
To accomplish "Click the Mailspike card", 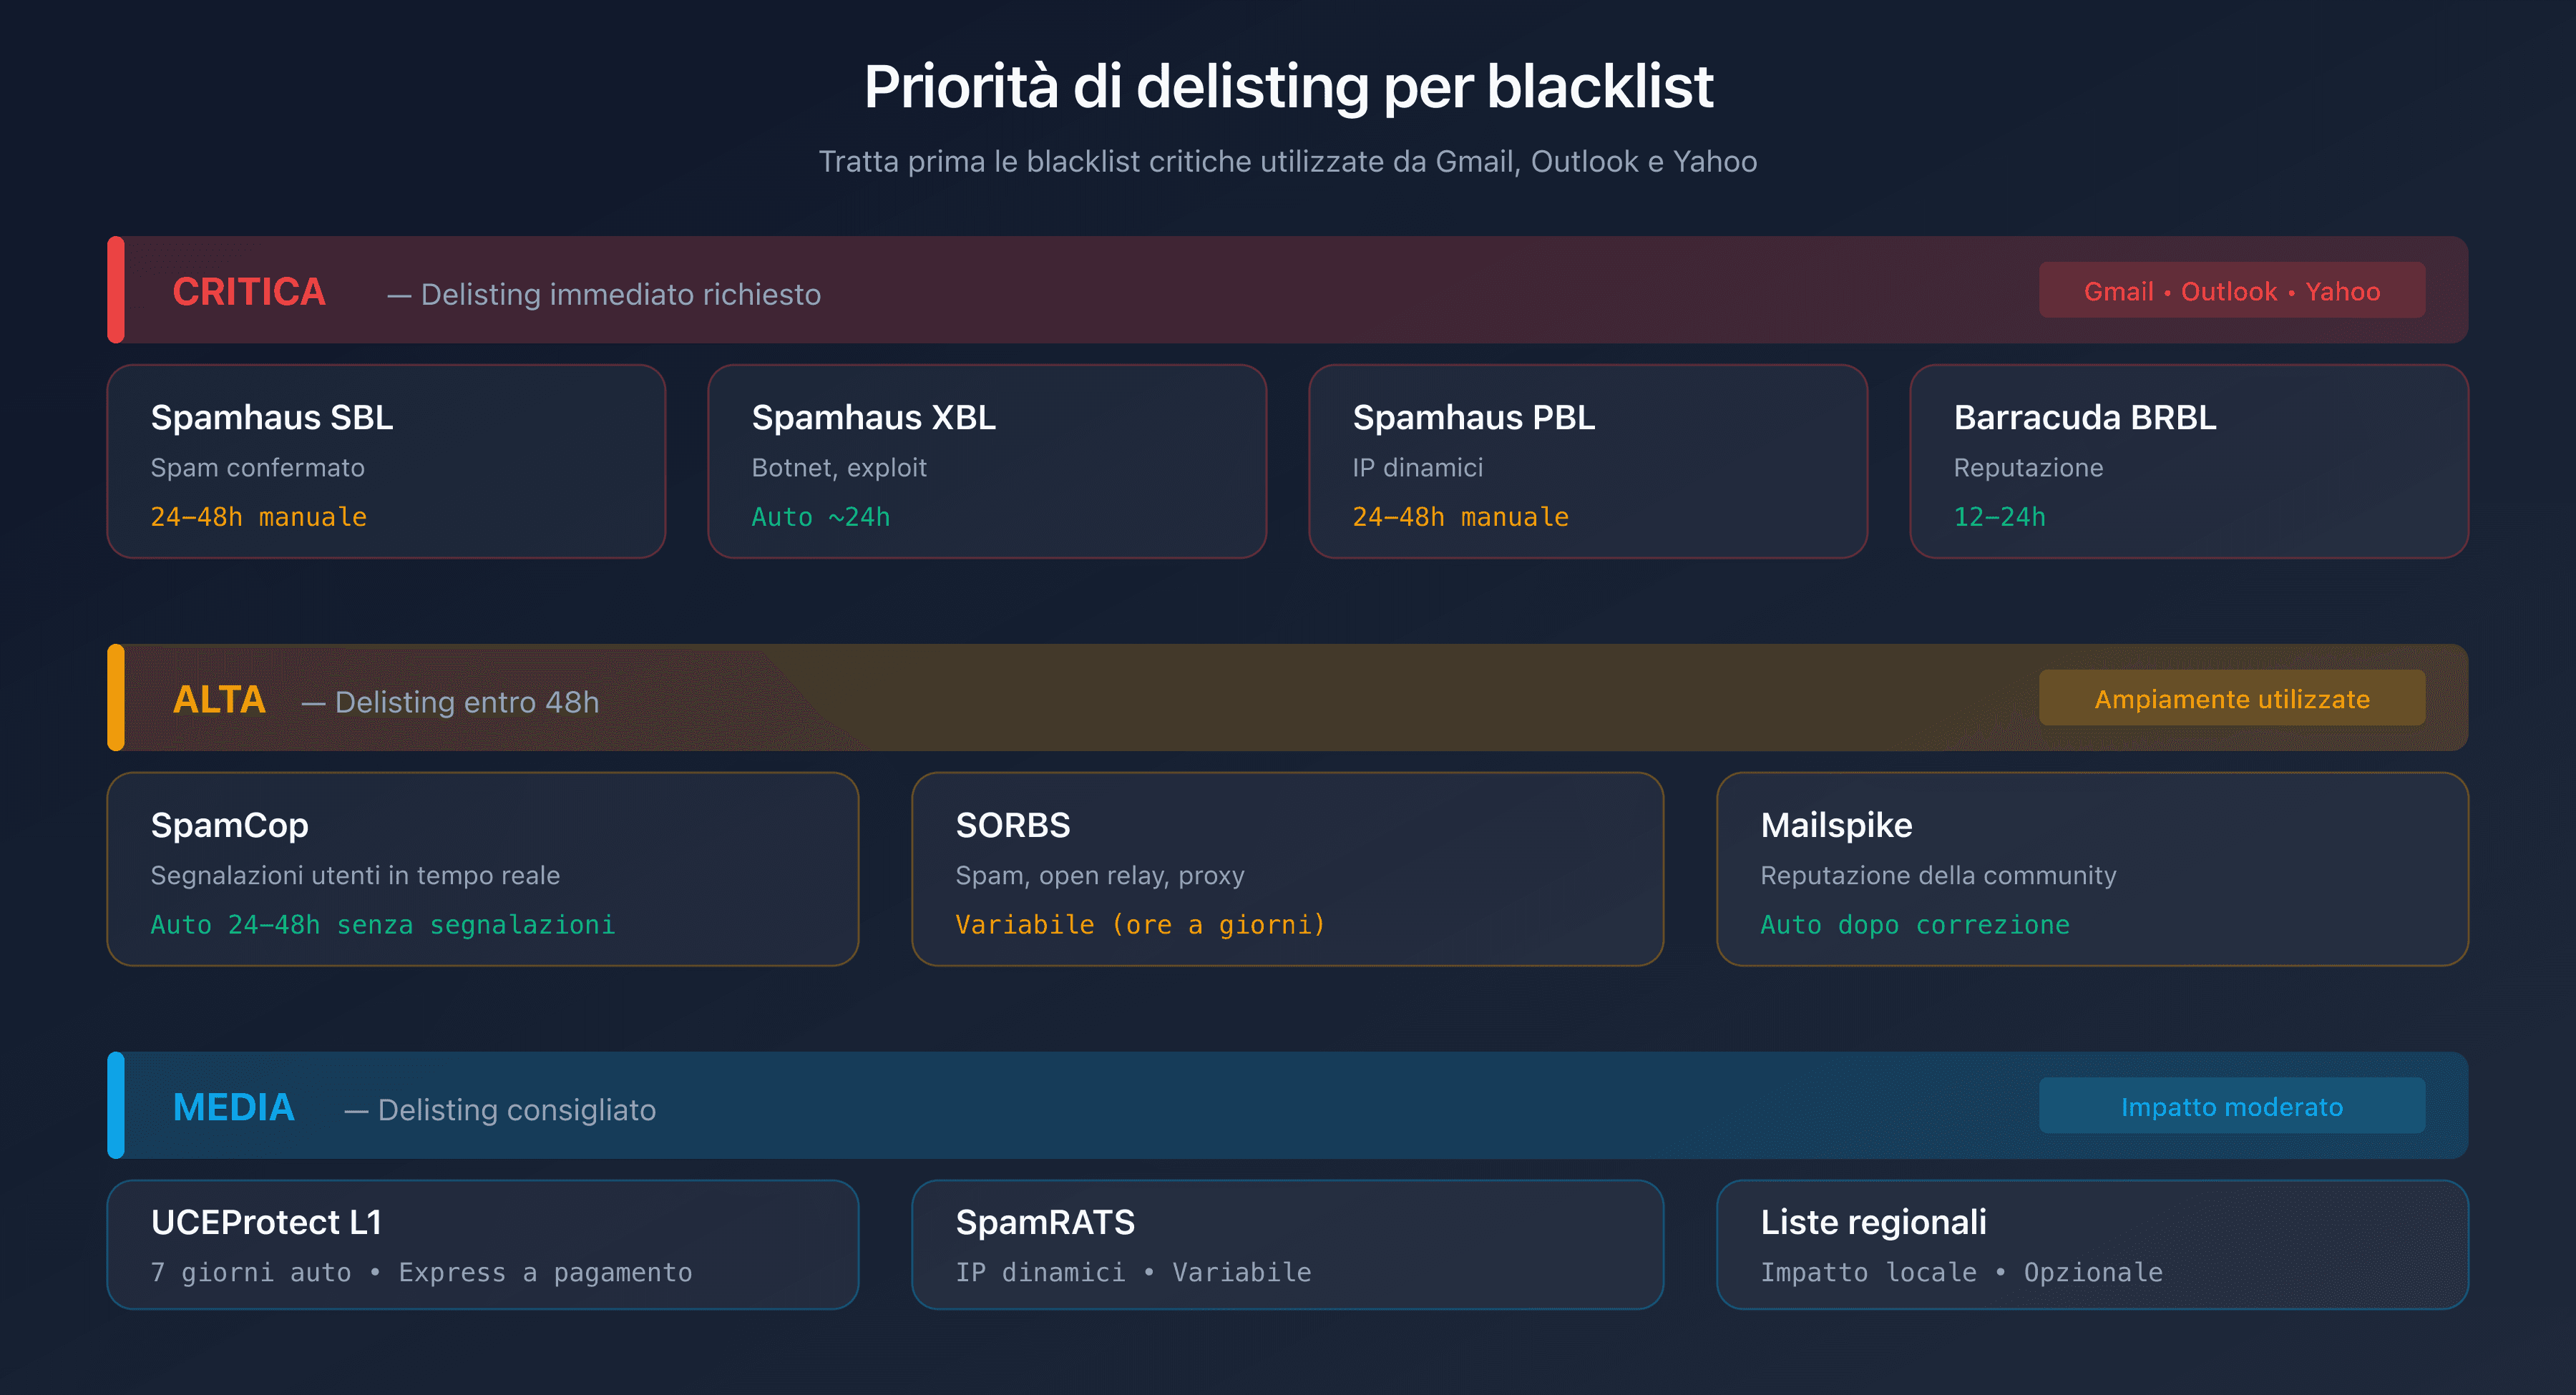I will pos(2093,868).
